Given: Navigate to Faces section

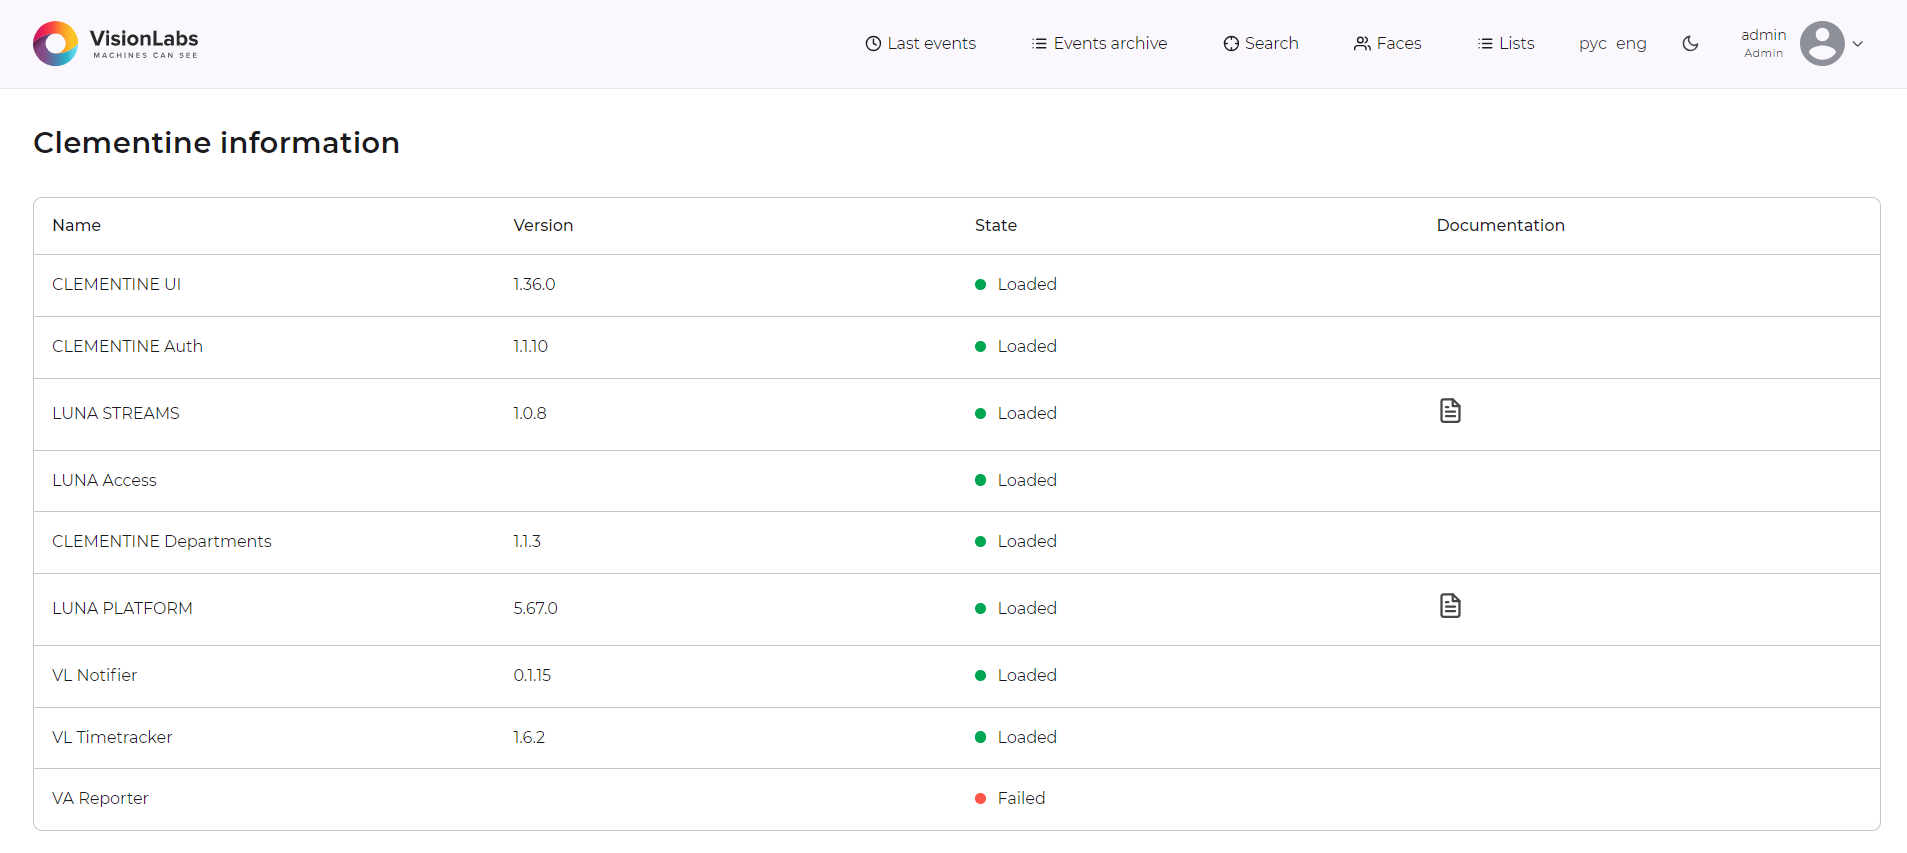Looking at the screenshot, I should point(1387,44).
